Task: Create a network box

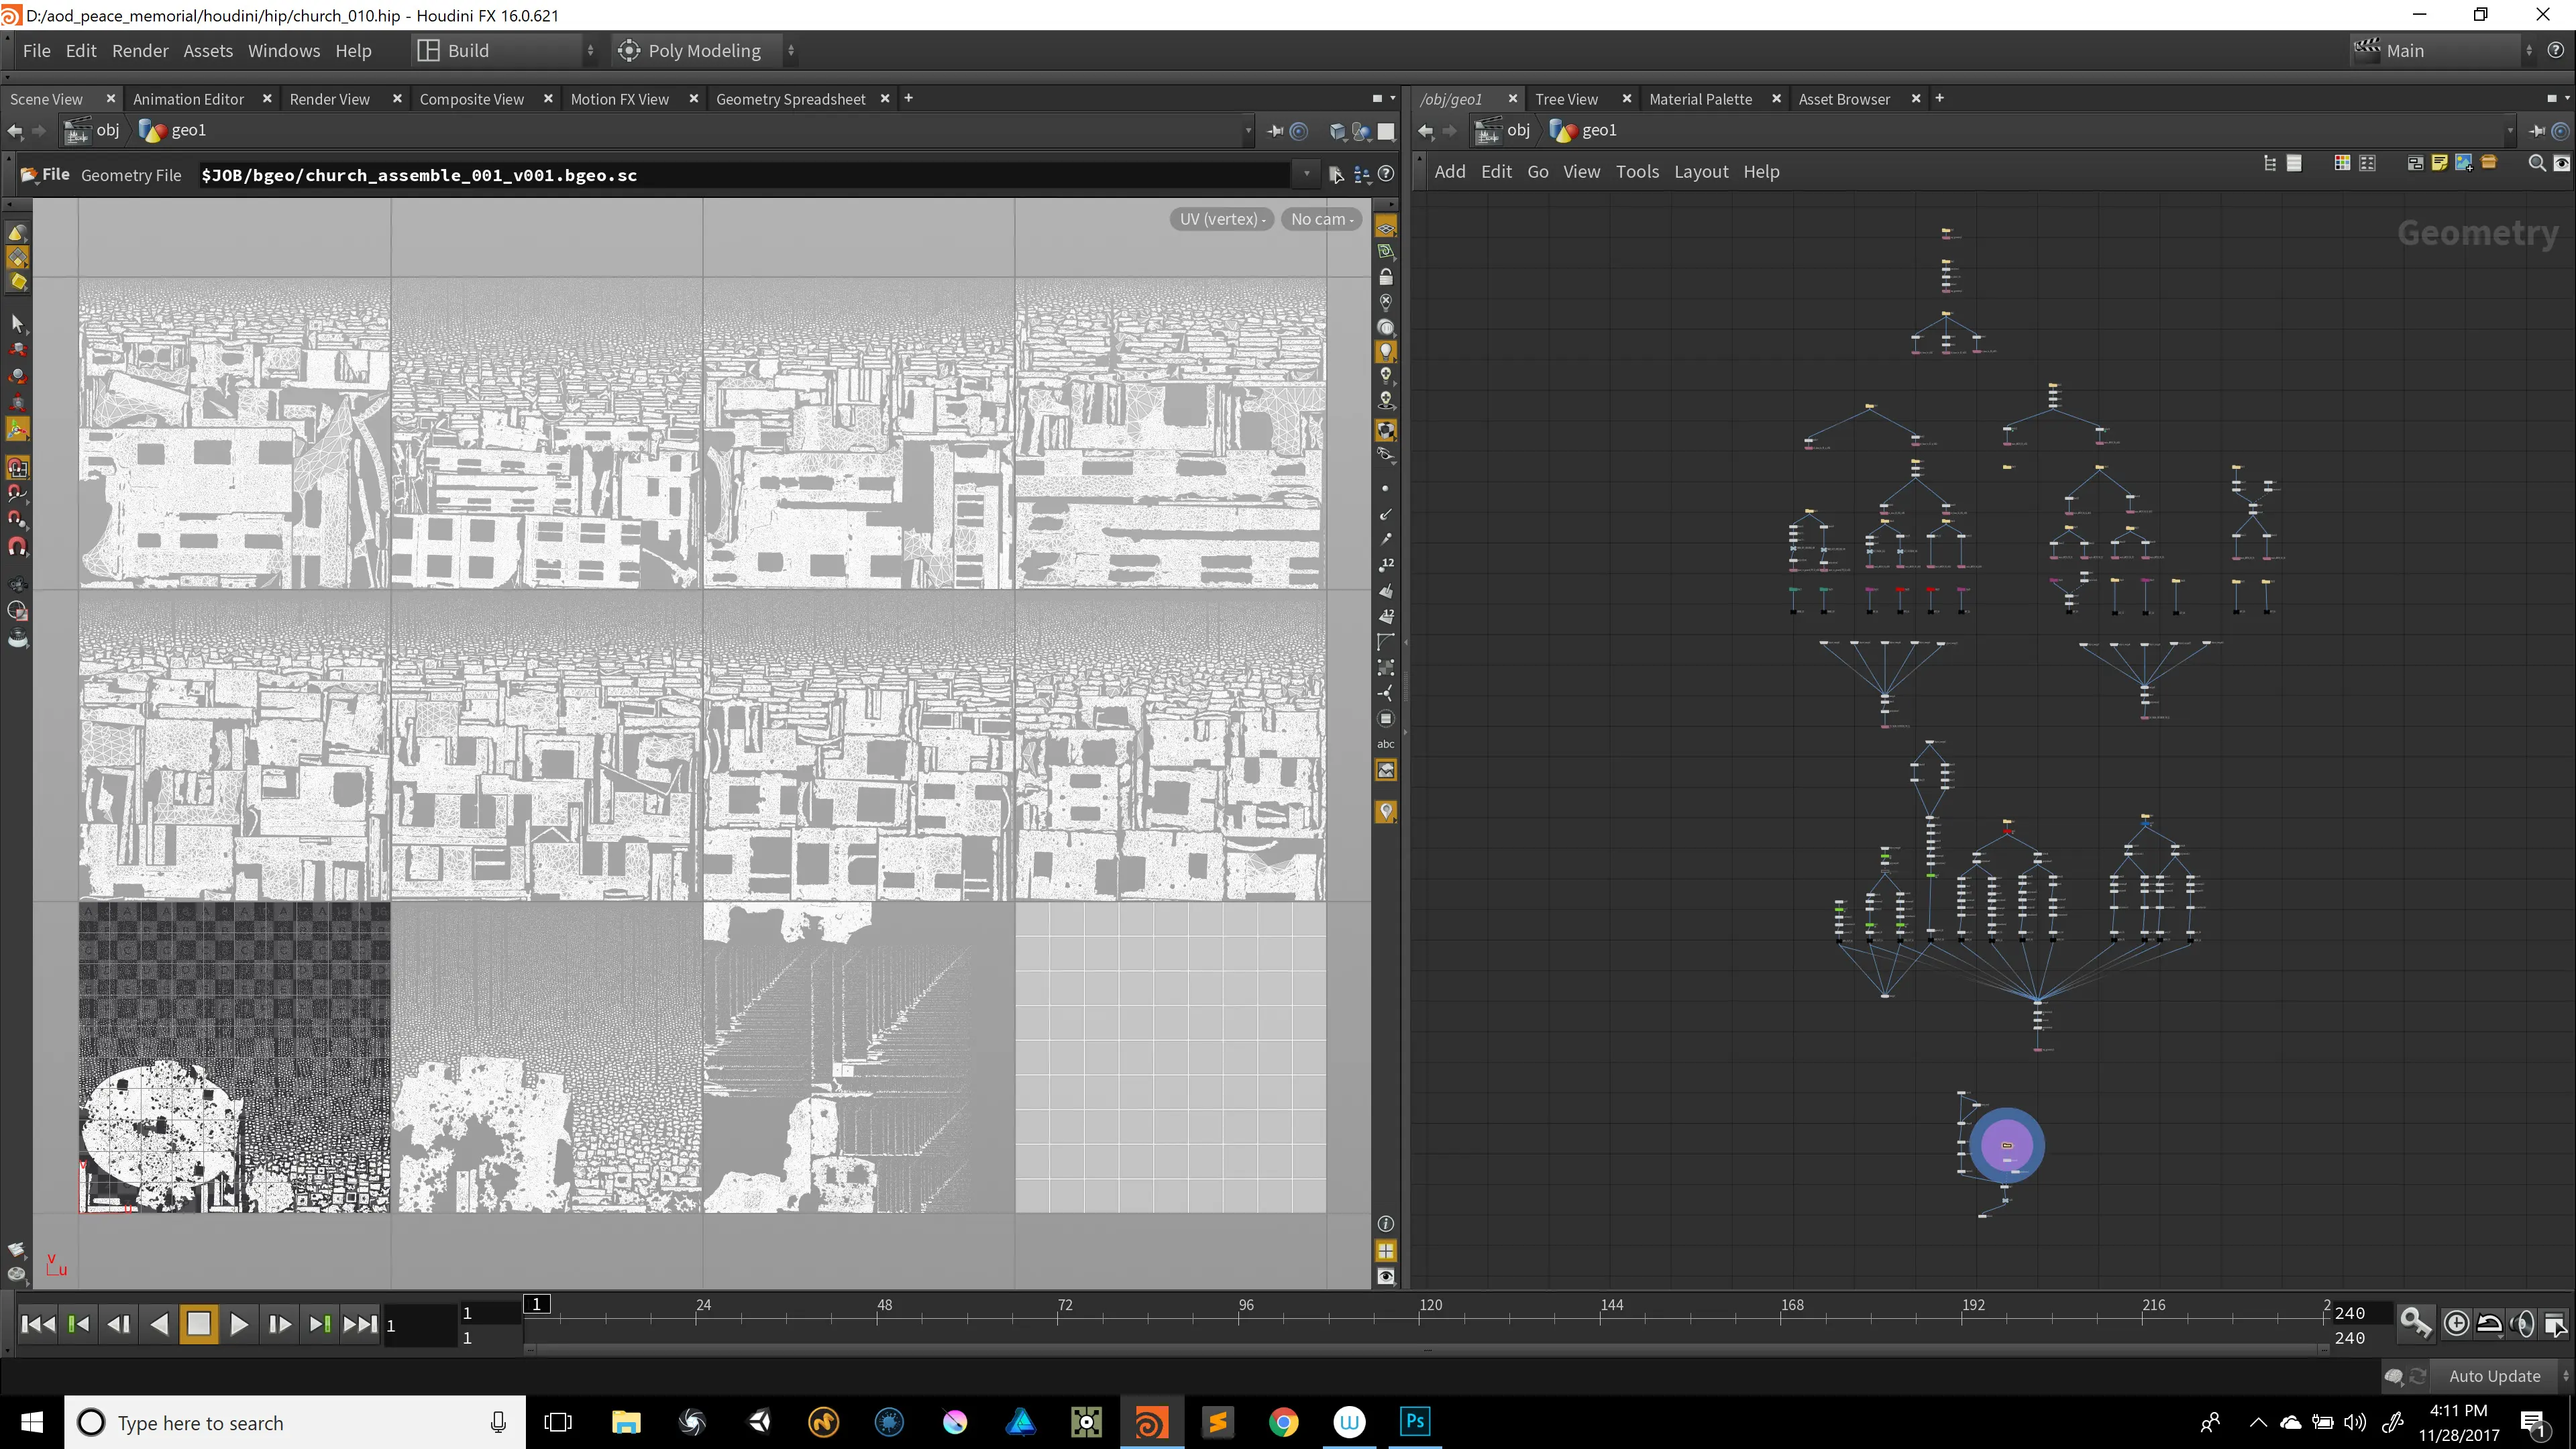Action: point(2415,163)
